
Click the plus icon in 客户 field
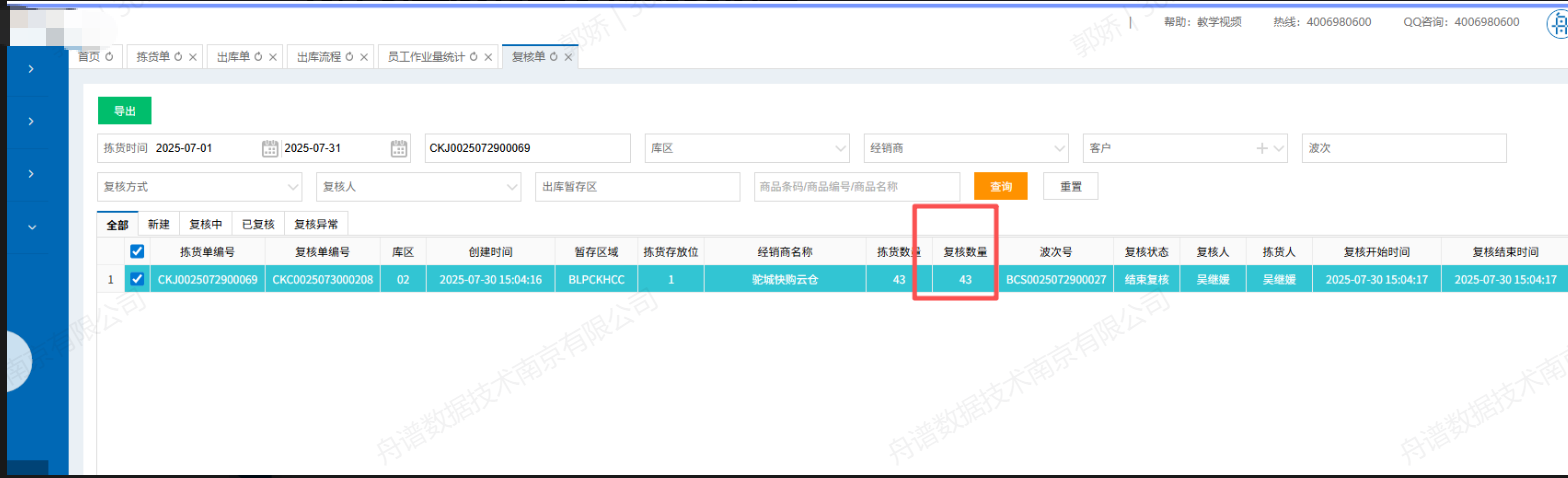(x=1263, y=148)
